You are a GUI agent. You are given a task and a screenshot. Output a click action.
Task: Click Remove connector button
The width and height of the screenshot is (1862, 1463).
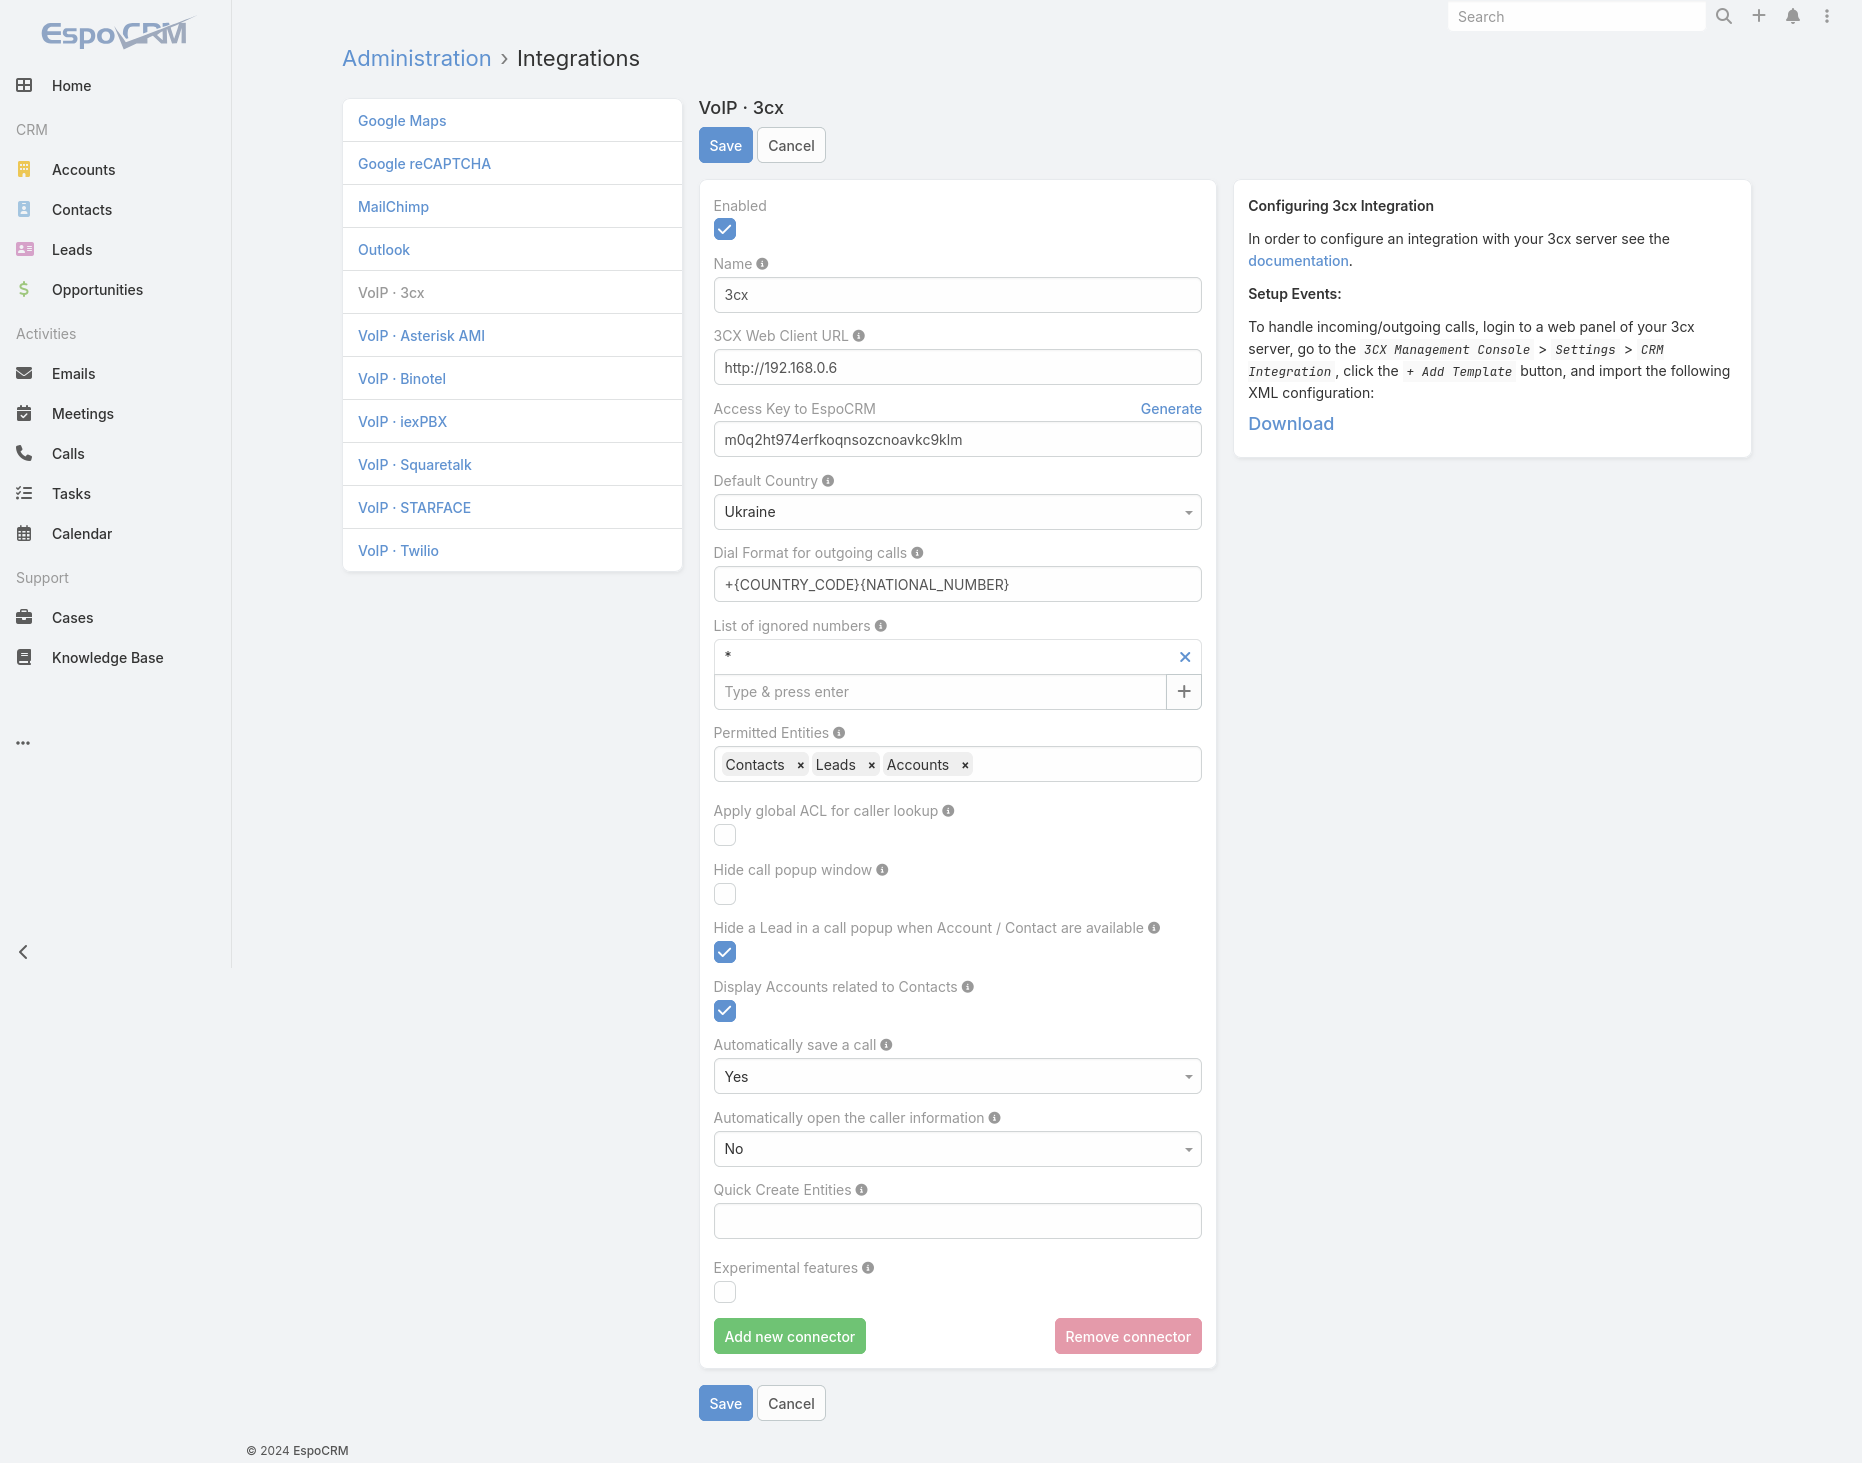tap(1128, 1337)
